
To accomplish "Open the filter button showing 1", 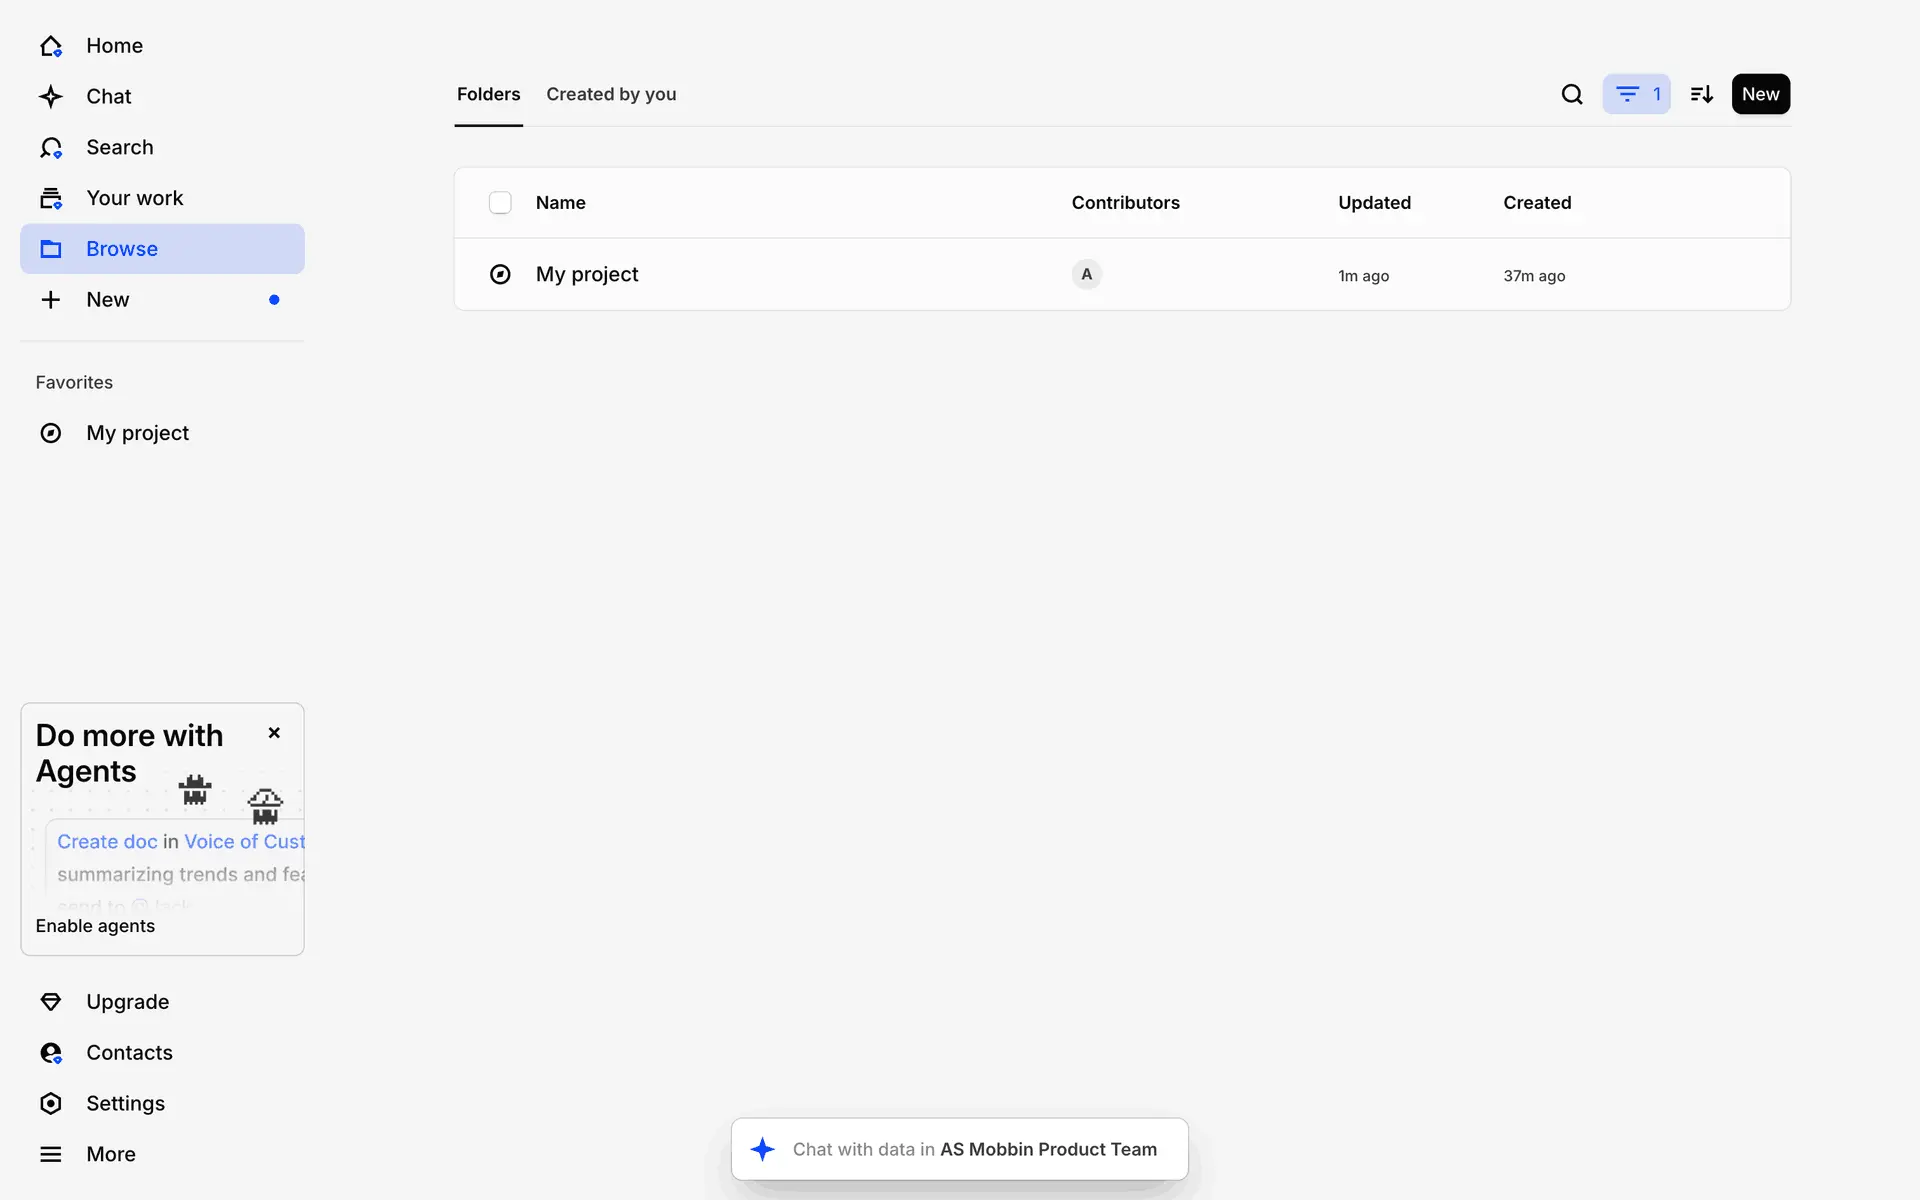I will tap(1636, 94).
